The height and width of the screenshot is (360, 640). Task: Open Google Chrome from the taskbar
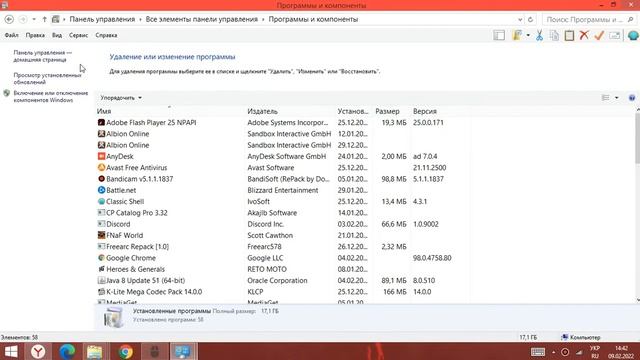pyautogui.click(x=125, y=351)
